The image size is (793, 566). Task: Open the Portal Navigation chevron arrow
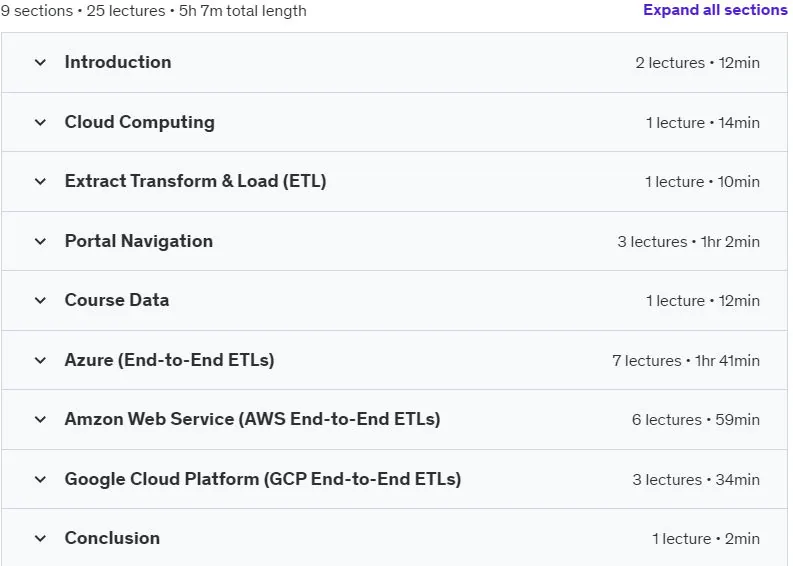pos(40,241)
